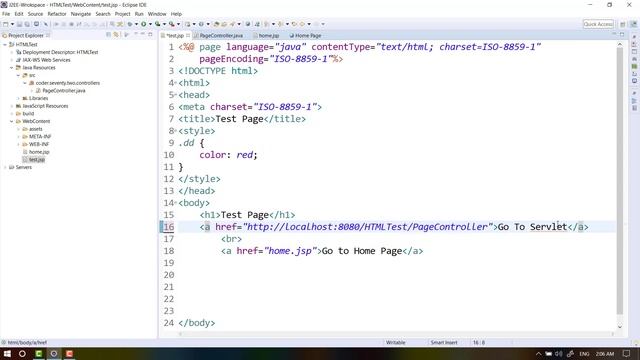
Task: Click the Save toolbar icon
Action: tap(19, 24)
